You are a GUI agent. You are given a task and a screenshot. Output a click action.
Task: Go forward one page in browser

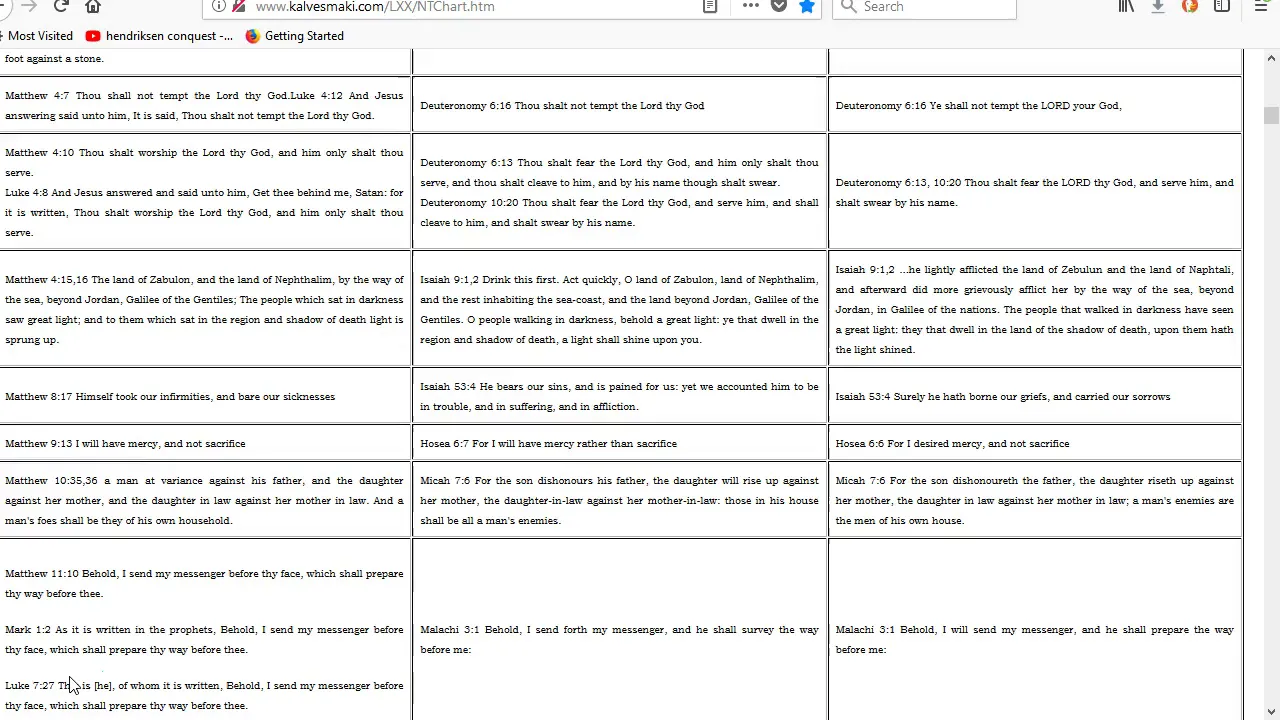tap(28, 6)
